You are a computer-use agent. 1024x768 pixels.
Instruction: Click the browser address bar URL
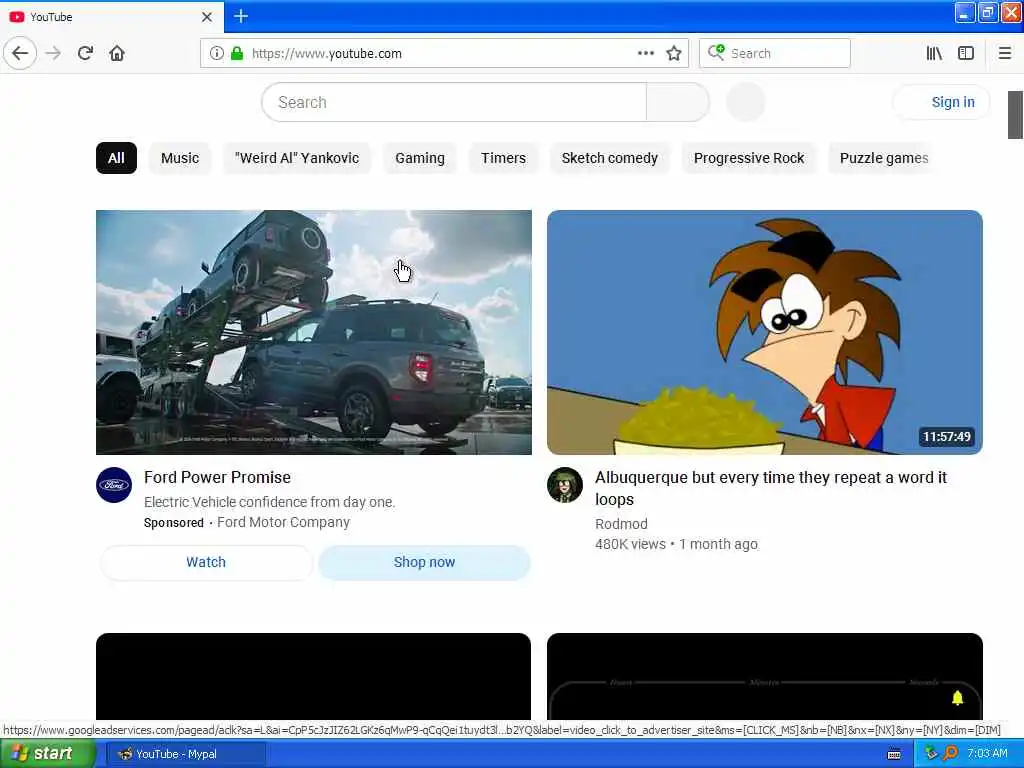click(x=327, y=54)
